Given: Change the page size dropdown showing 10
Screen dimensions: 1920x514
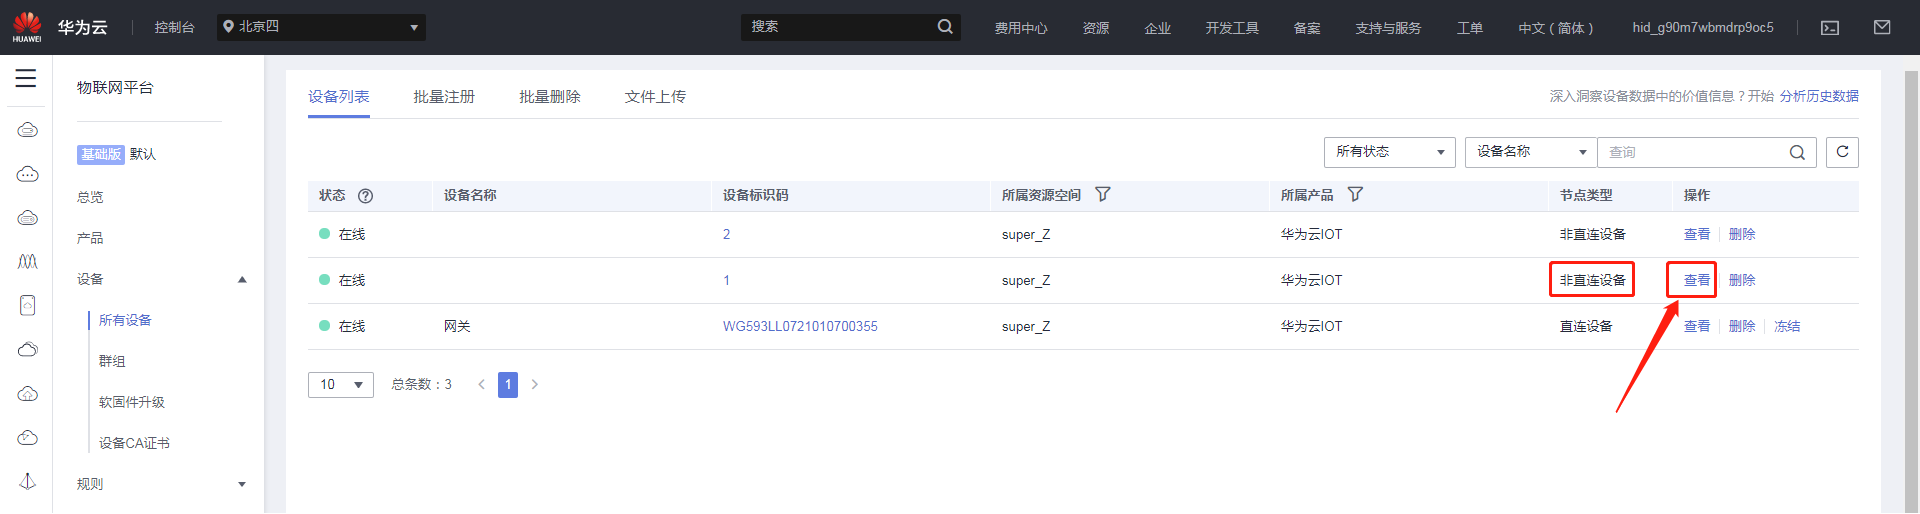Looking at the screenshot, I should [x=341, y=385].
